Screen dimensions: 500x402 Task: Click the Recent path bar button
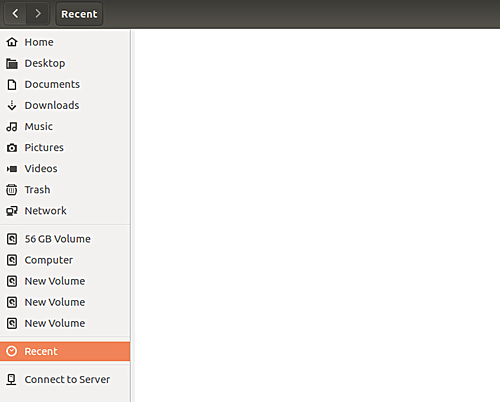point(79,14)
